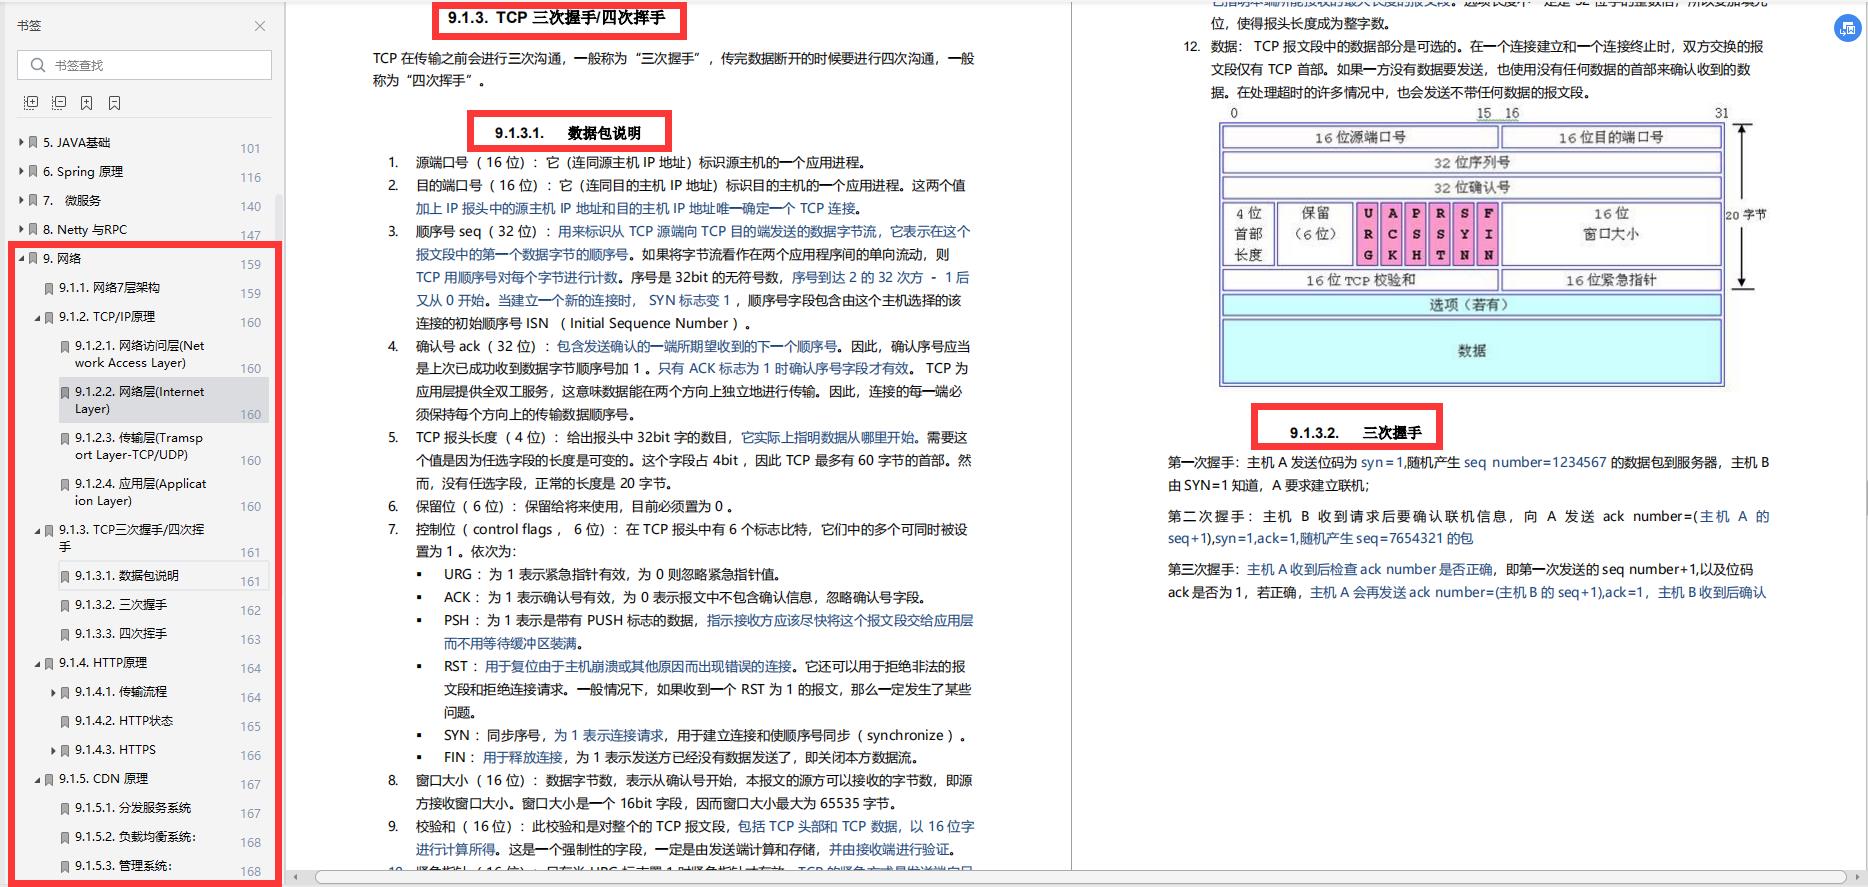Collapse the 9.1.2. TCP/IP原理 bookmark

(x=37, y=317)
